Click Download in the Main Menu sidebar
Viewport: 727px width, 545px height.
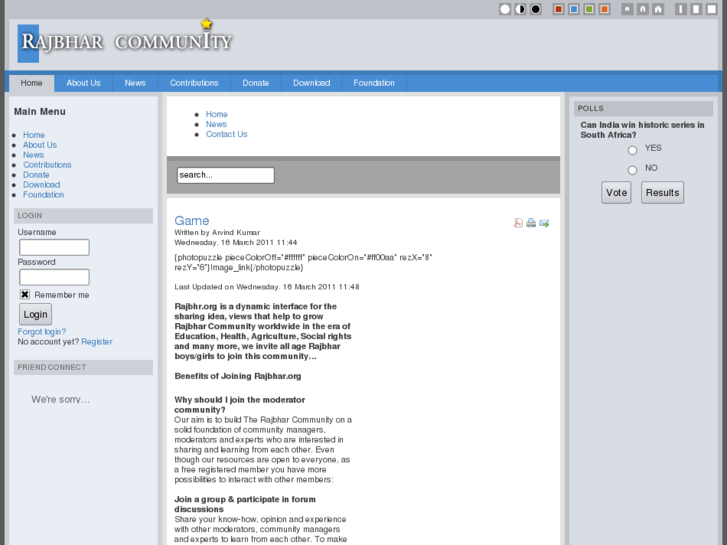(x=42, y=185)
